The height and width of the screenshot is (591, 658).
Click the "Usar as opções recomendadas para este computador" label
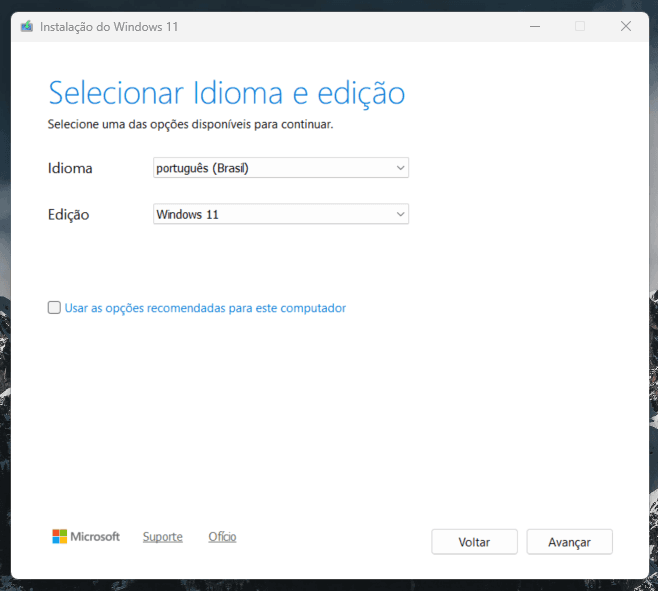click(x=205, y=308)
